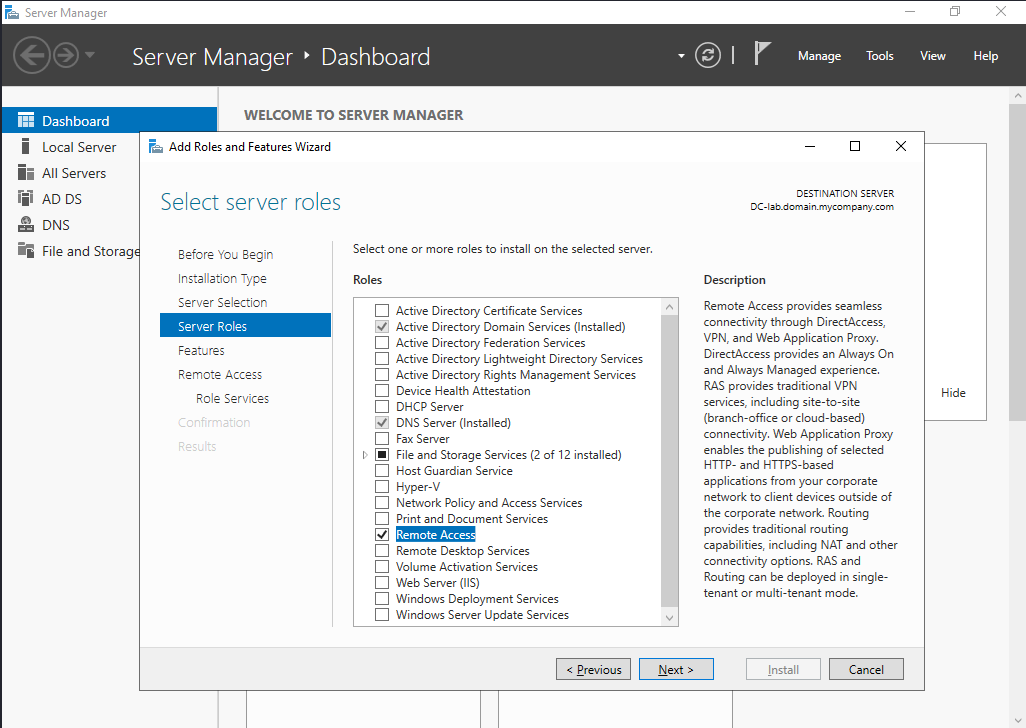Open All Servers in the sidebar
This screenshot has height=728, width=1026.
click(73, 173)
